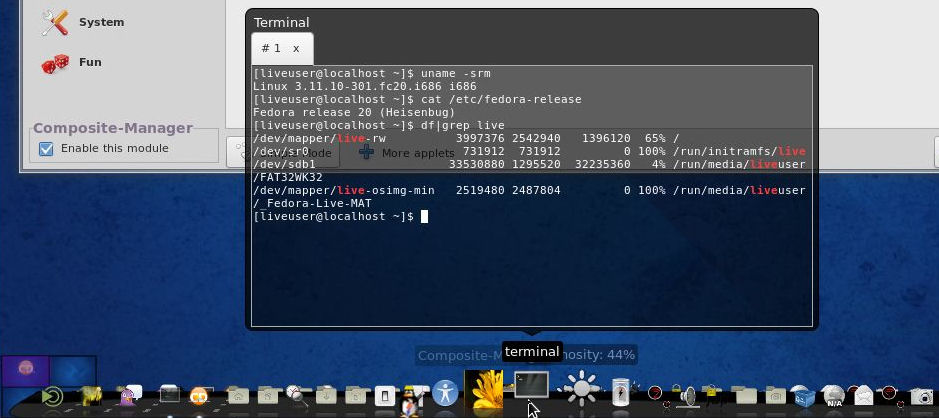The image size is (939, 418).
Task: Toggle Enable this module checkbox
Action: tap(46, 149)
